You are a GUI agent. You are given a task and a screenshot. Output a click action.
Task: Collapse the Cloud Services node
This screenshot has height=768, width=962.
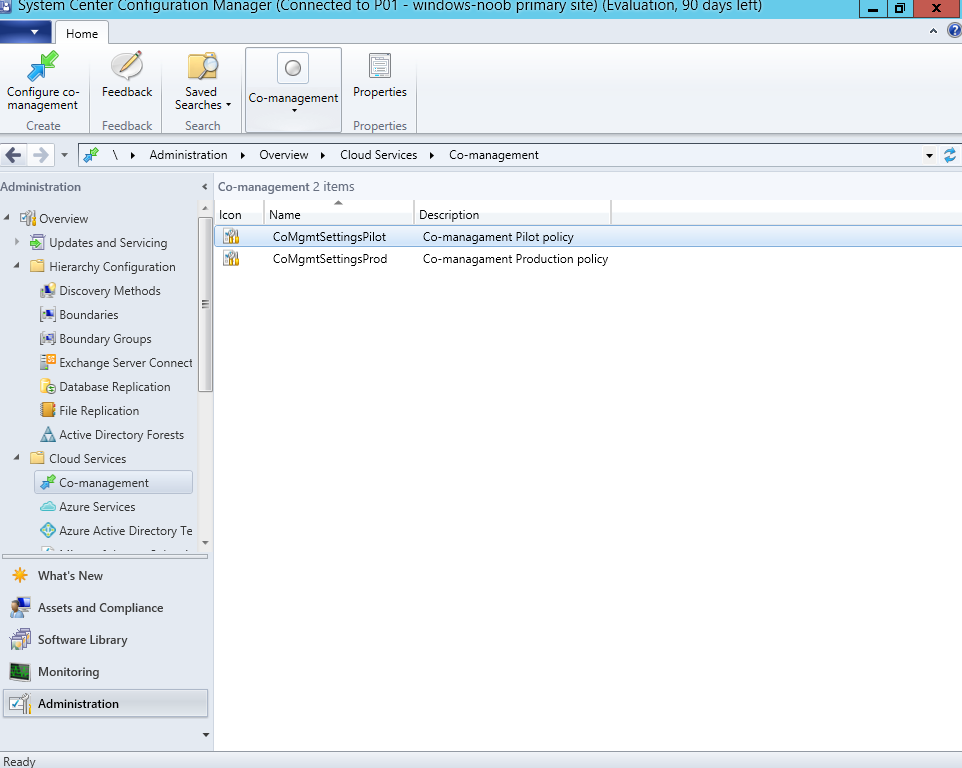click(x=17, y=458)
